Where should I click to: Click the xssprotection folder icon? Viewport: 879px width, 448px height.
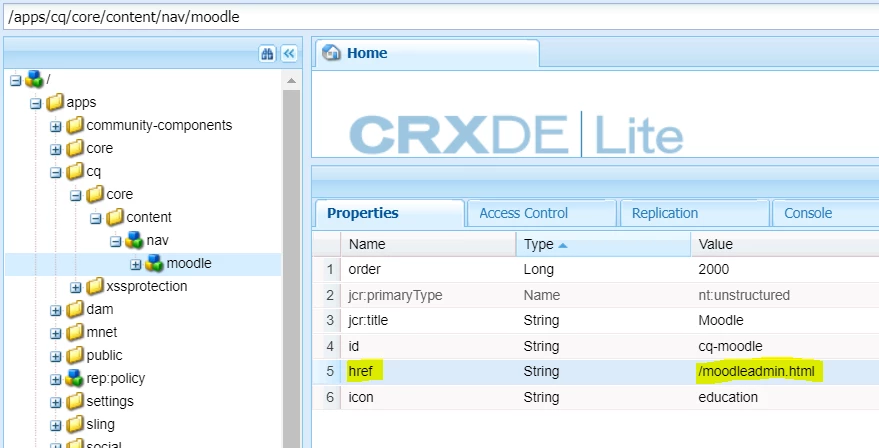(95, 287)
